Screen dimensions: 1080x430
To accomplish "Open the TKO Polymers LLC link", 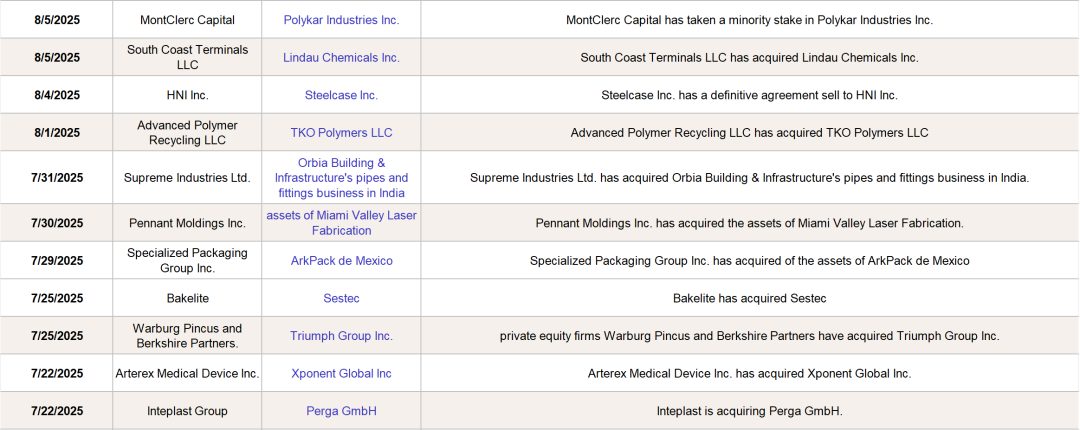I will (341, 133).
